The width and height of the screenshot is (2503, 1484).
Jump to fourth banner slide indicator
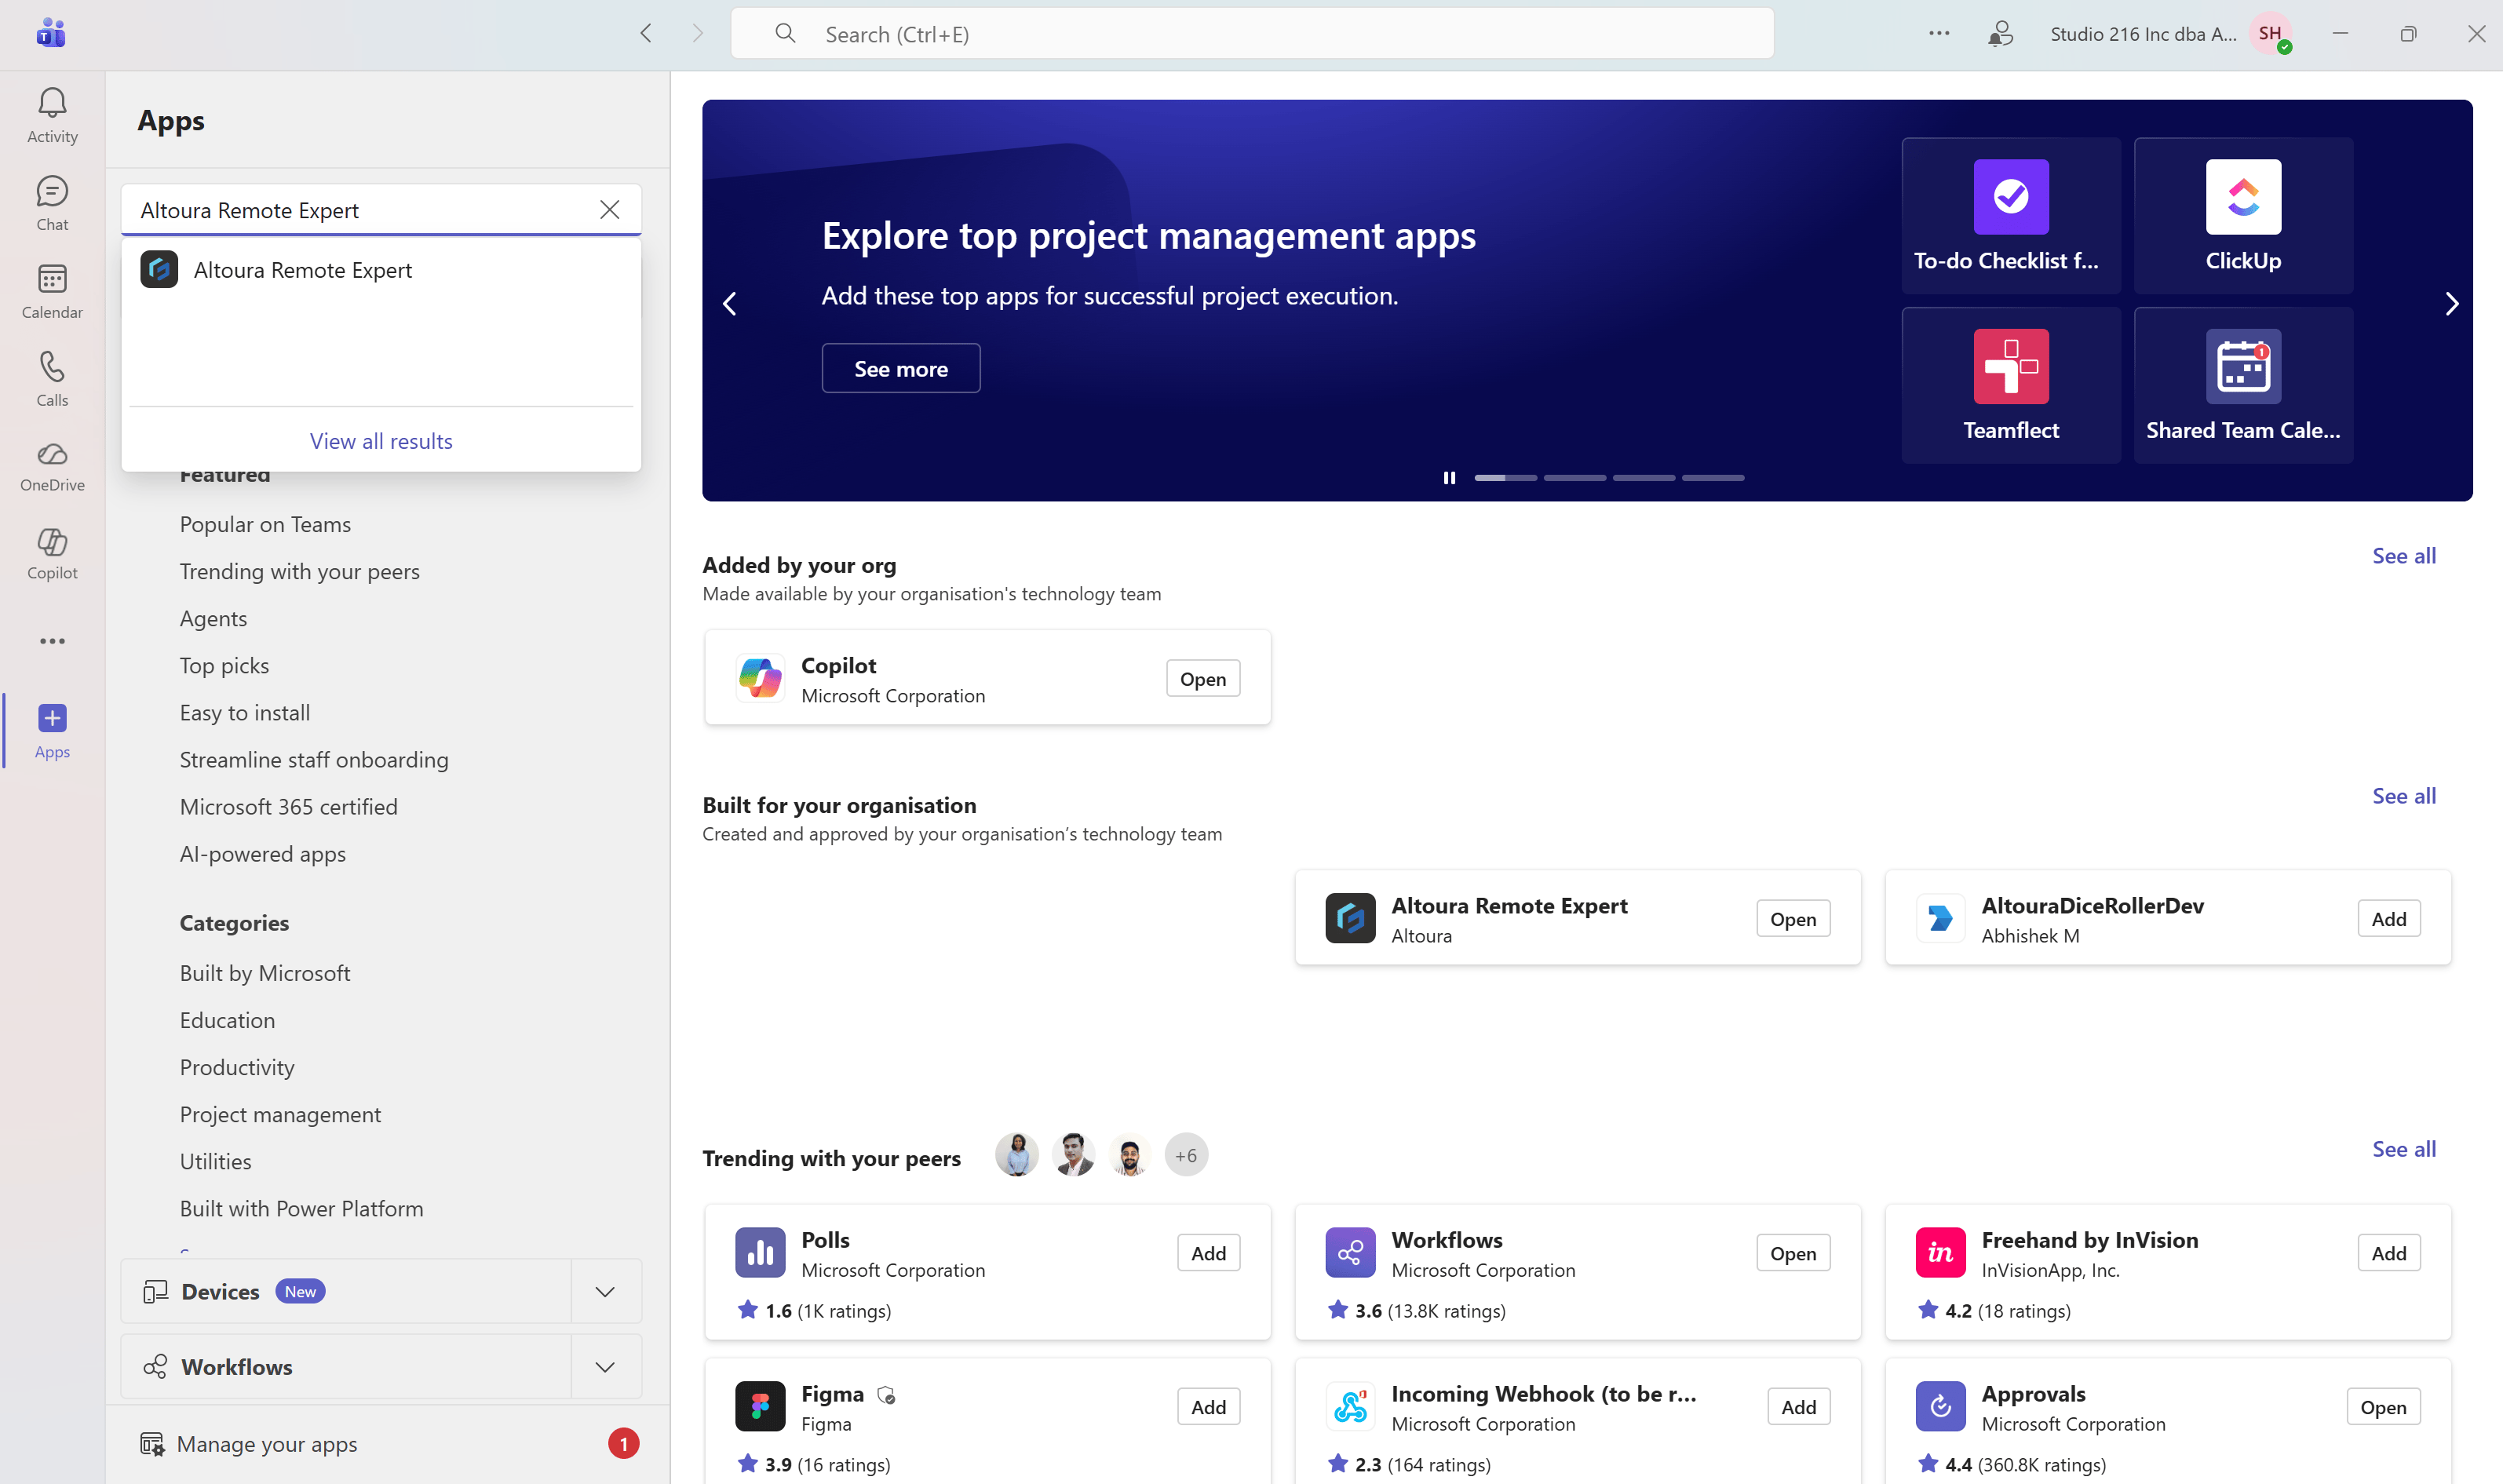coord(1713,478)
